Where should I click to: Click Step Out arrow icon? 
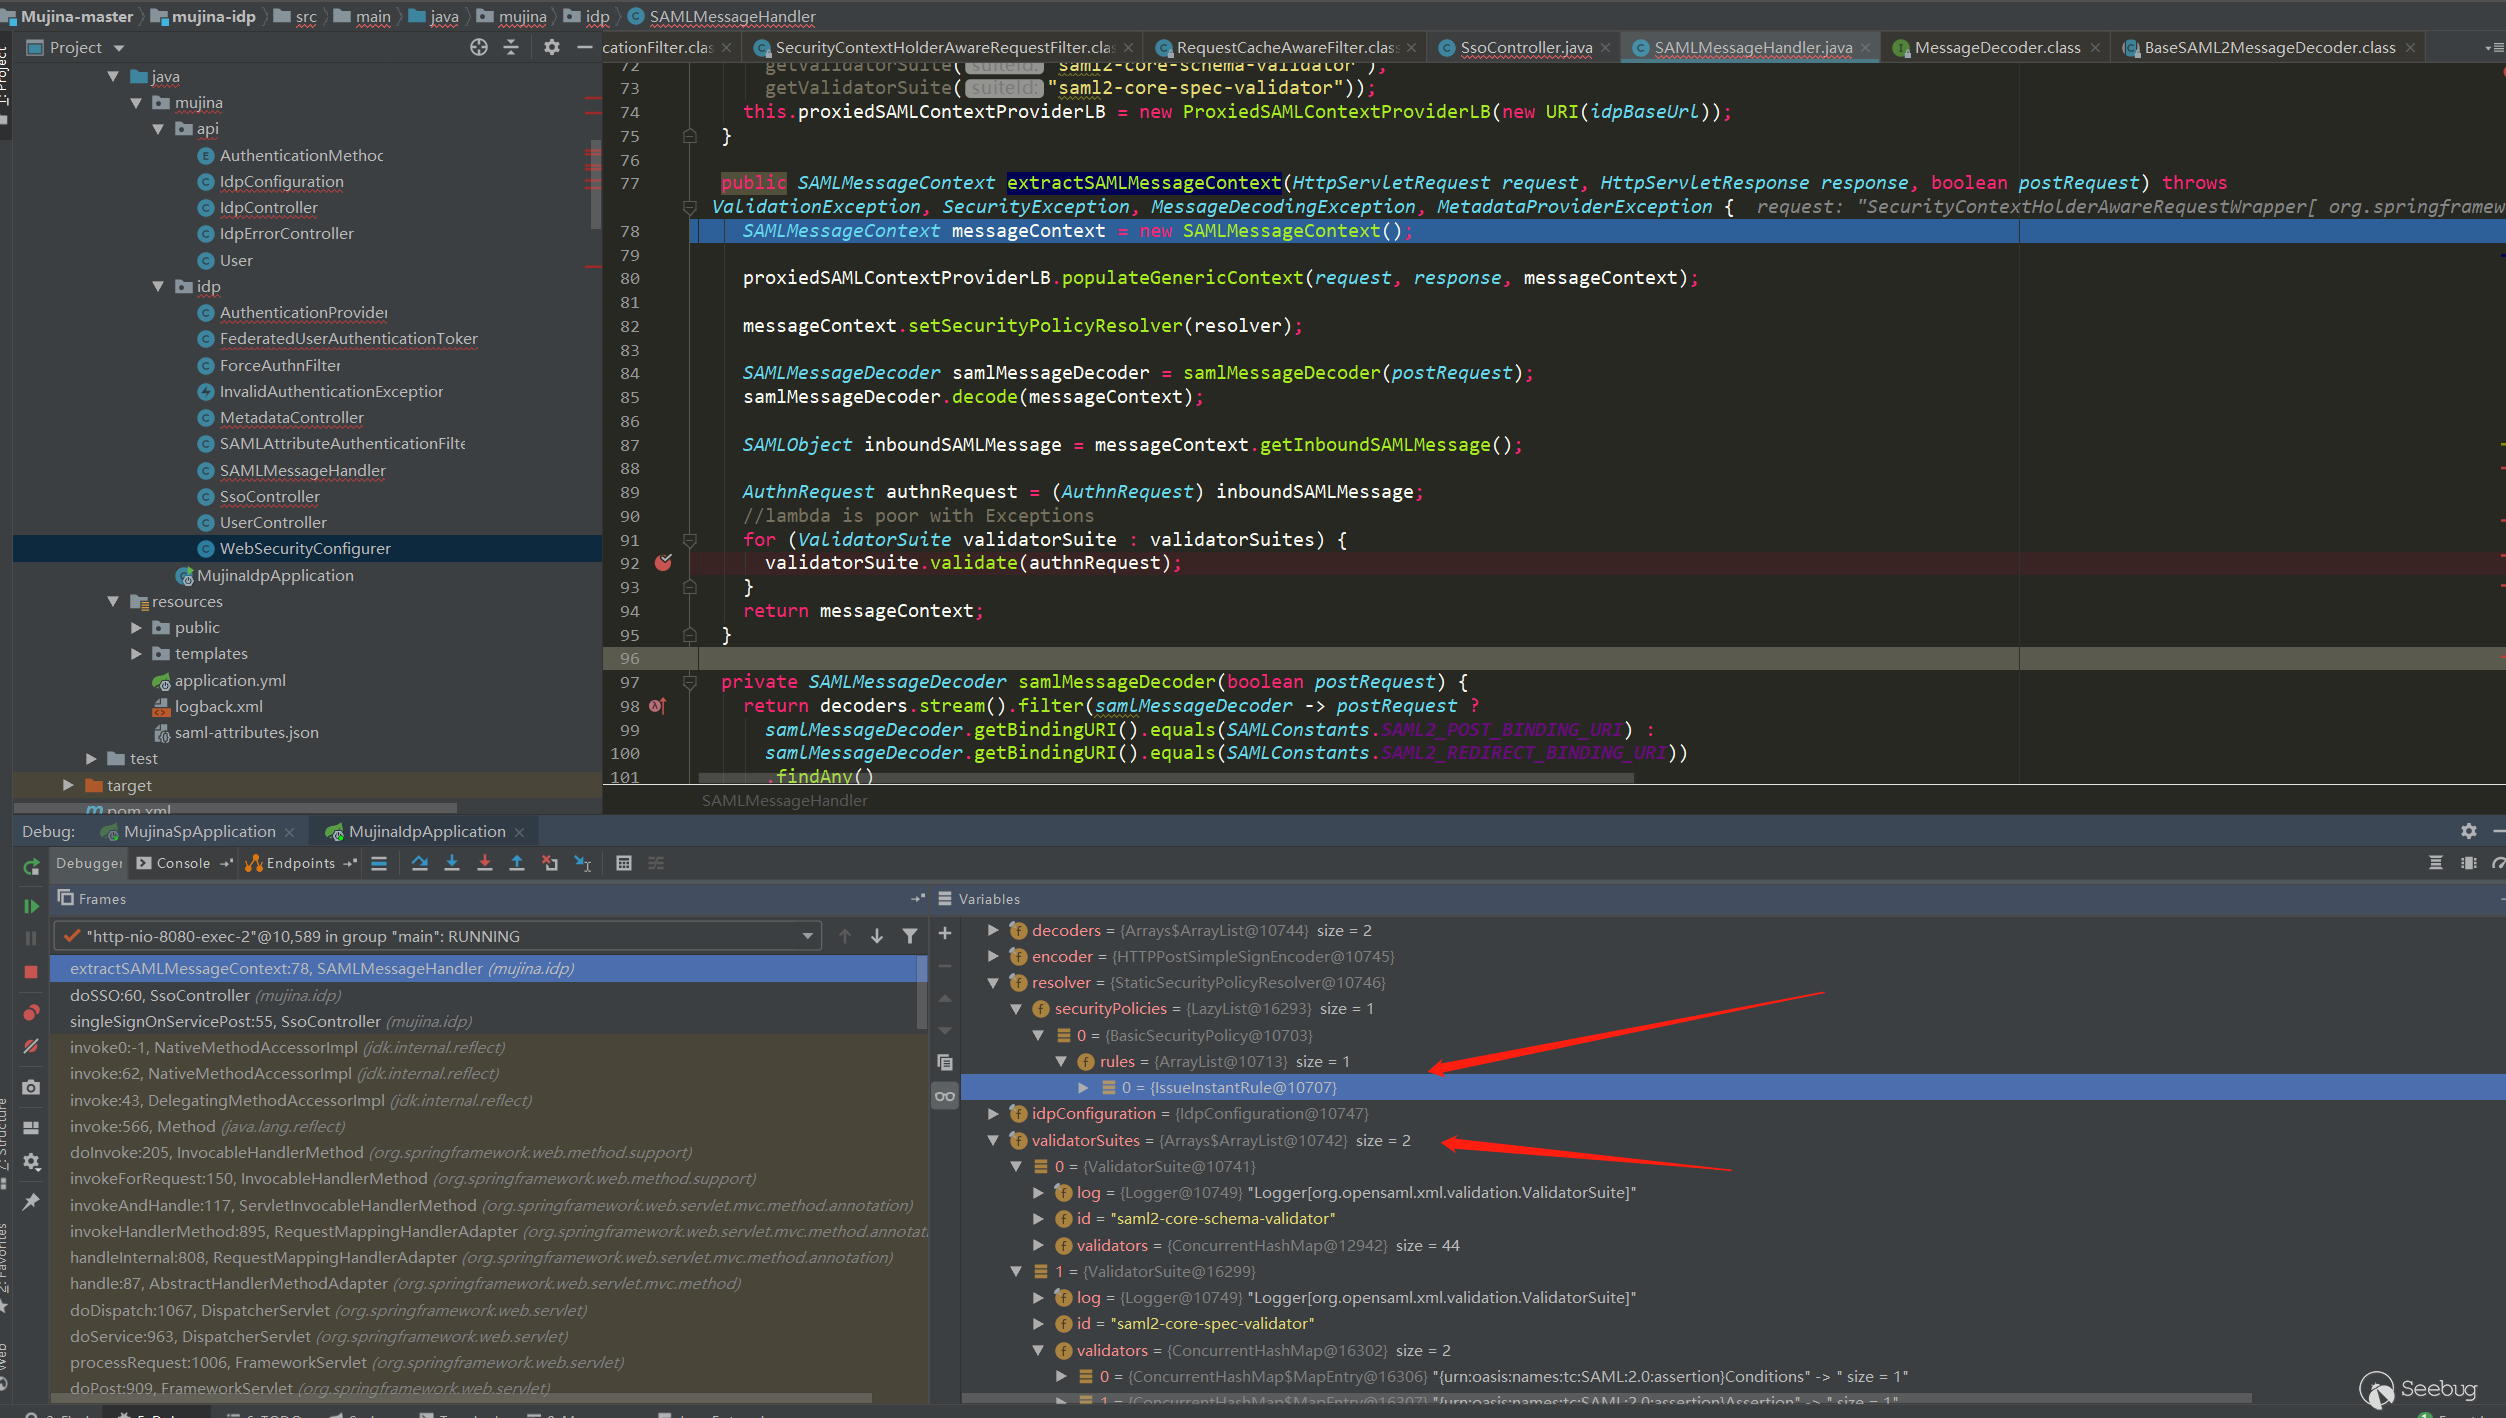517,863
